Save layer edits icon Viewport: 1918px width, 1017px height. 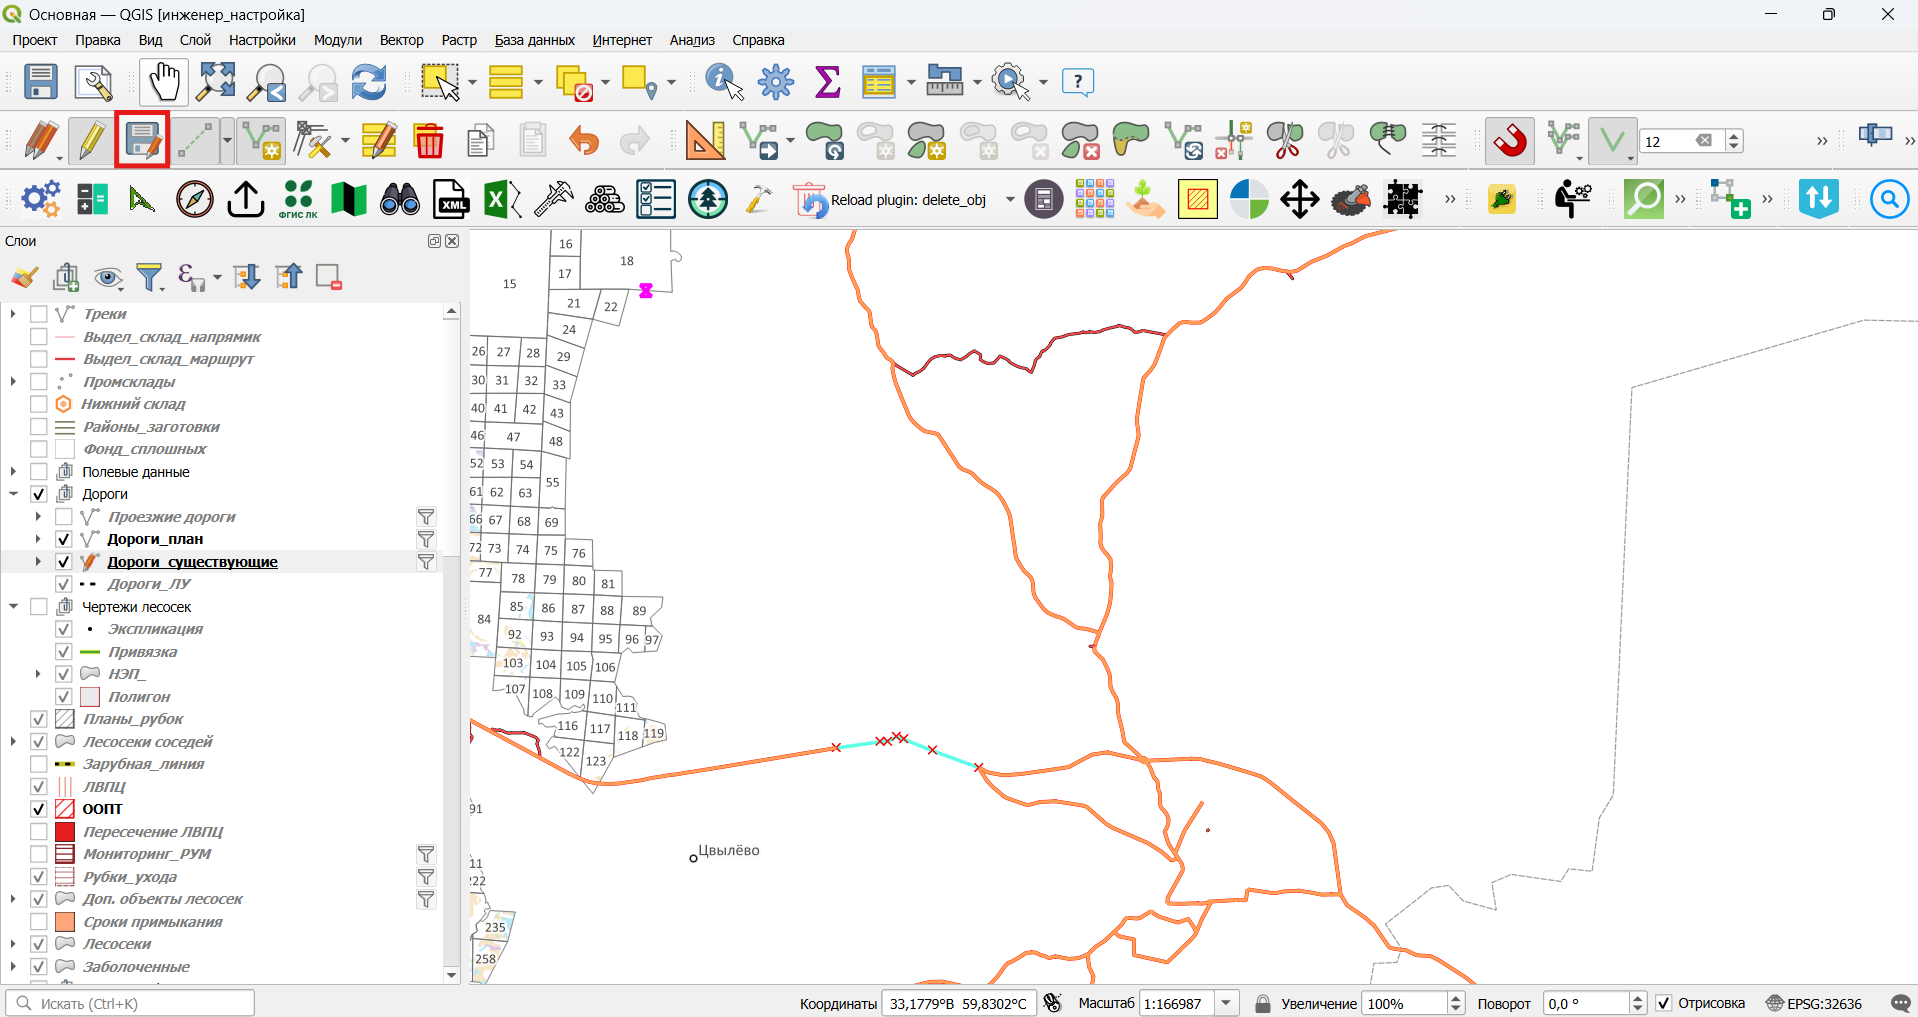coord(142,141)
